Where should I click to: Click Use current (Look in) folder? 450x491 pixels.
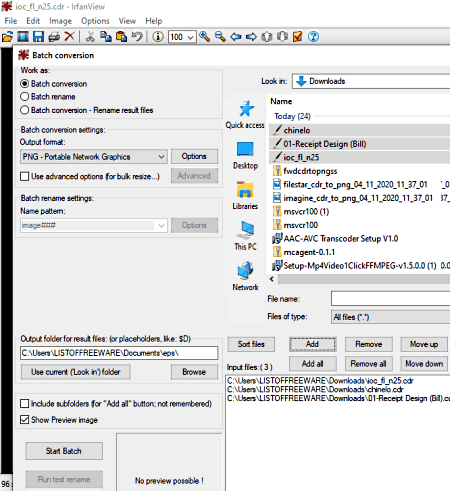coord(76,372)
